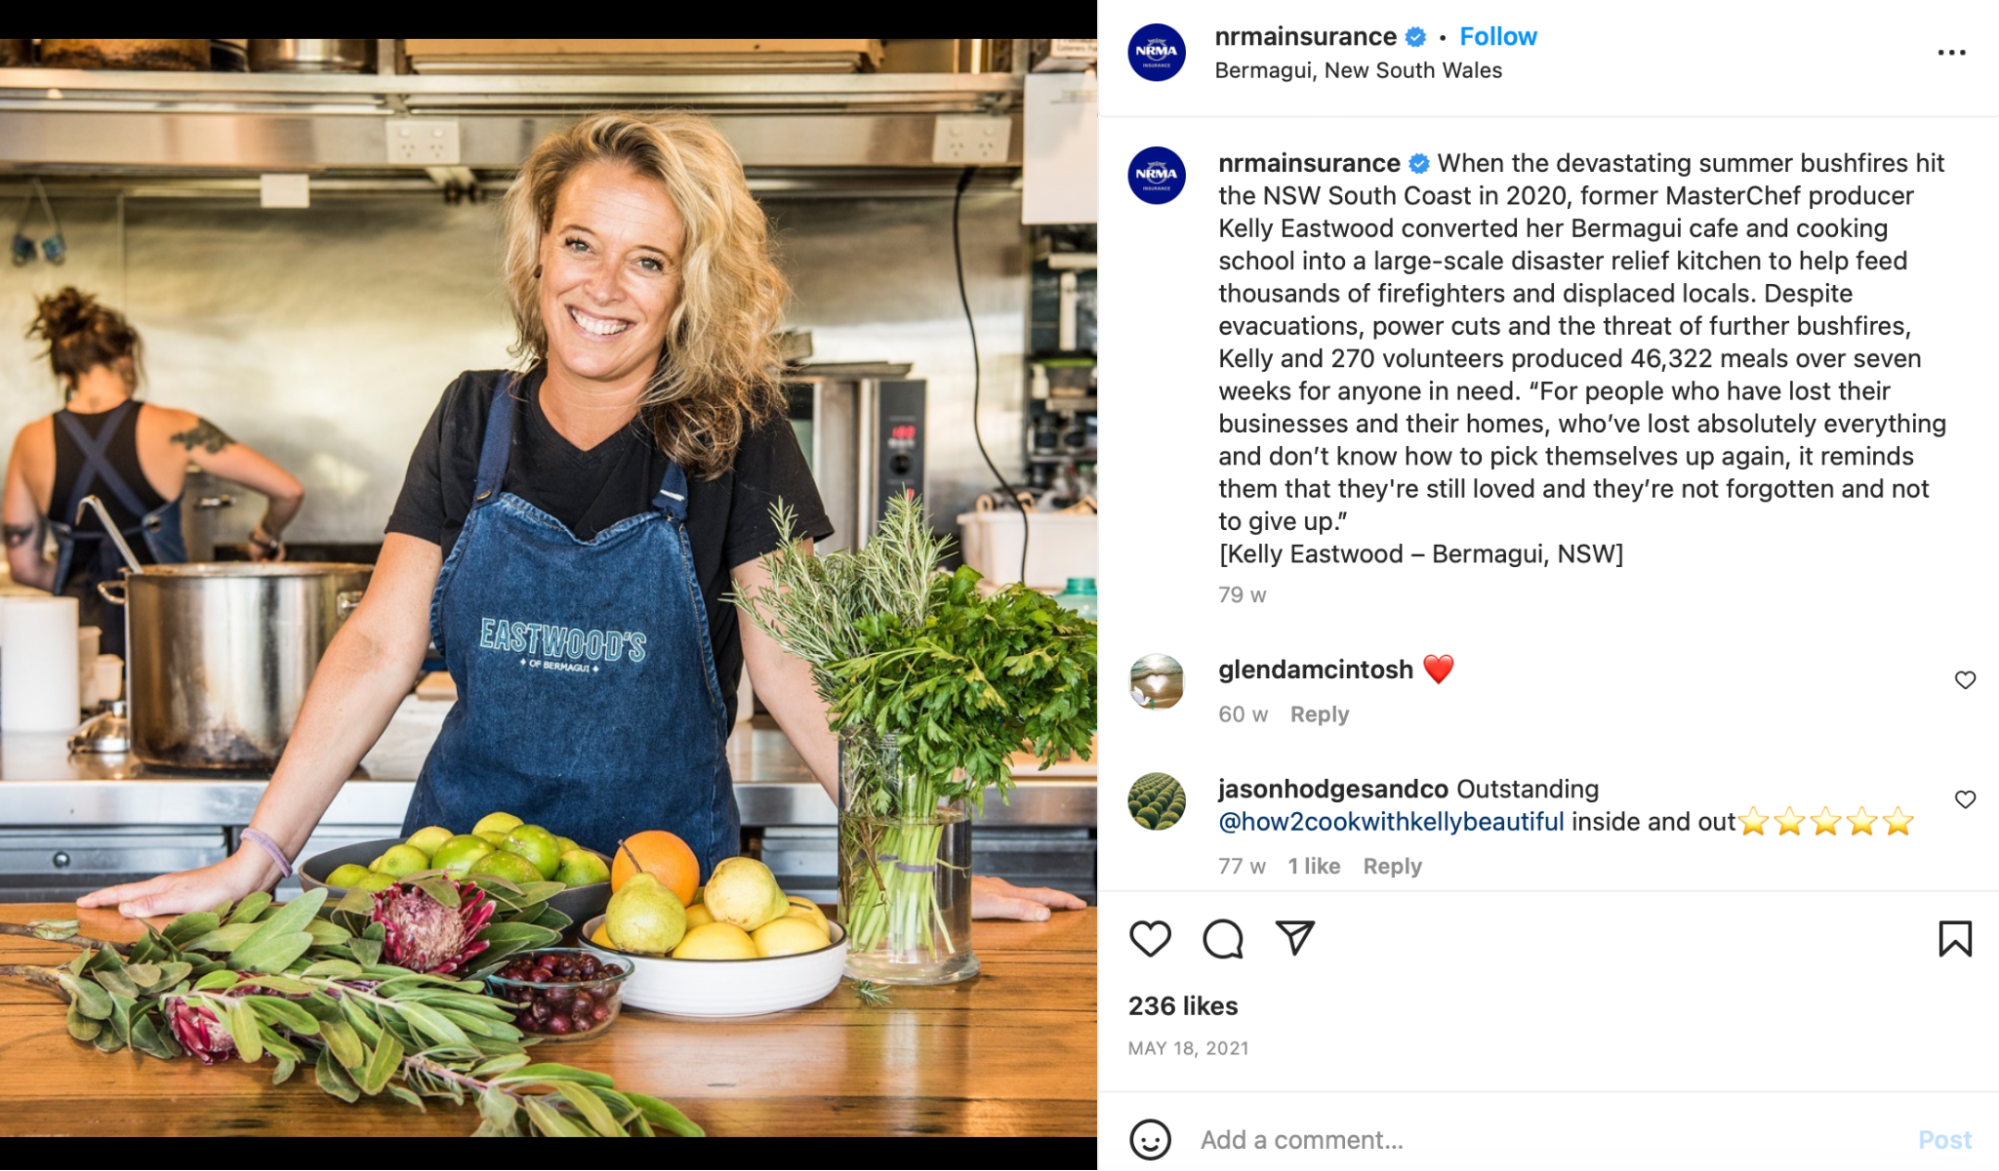Like glendamcintosh's comment
1999x1171 pixels.
tap(1965, 680)
